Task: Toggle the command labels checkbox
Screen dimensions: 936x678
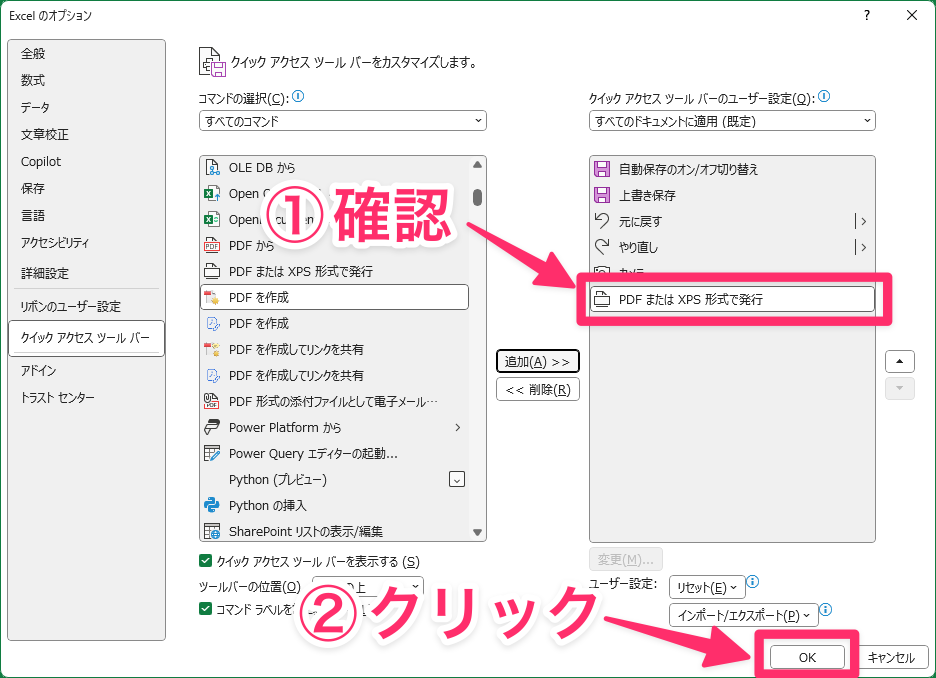Action: (206, 609)
